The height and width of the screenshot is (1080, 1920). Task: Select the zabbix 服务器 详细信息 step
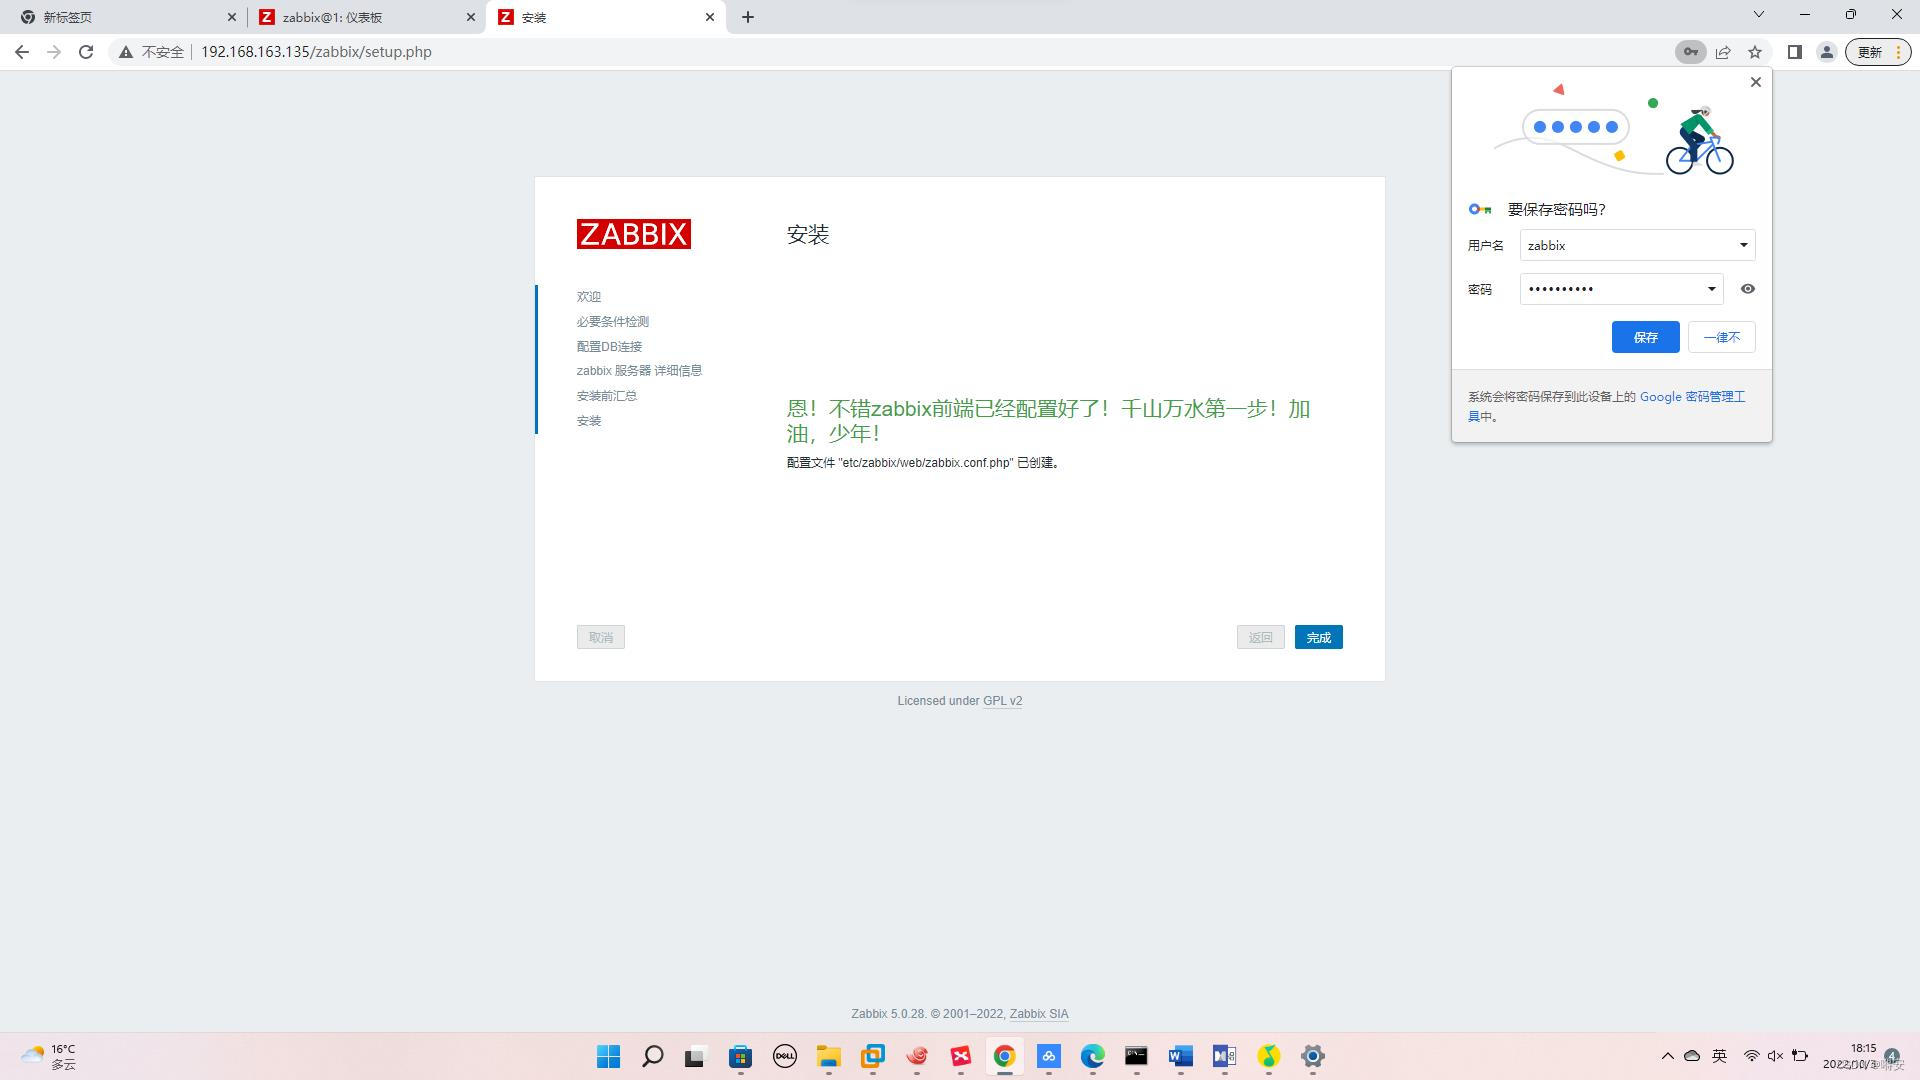[639, 371]
